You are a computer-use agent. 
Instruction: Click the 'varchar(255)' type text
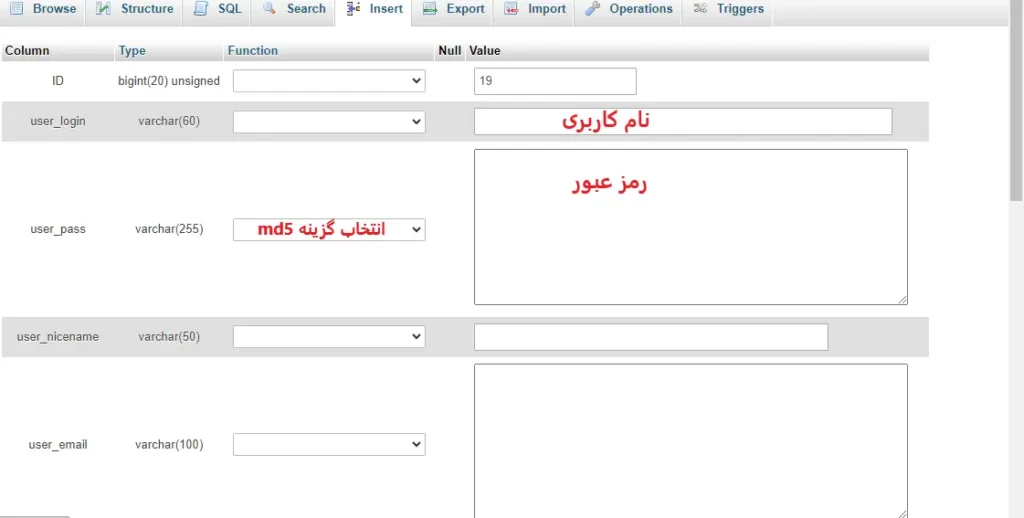tap(169, 229)
